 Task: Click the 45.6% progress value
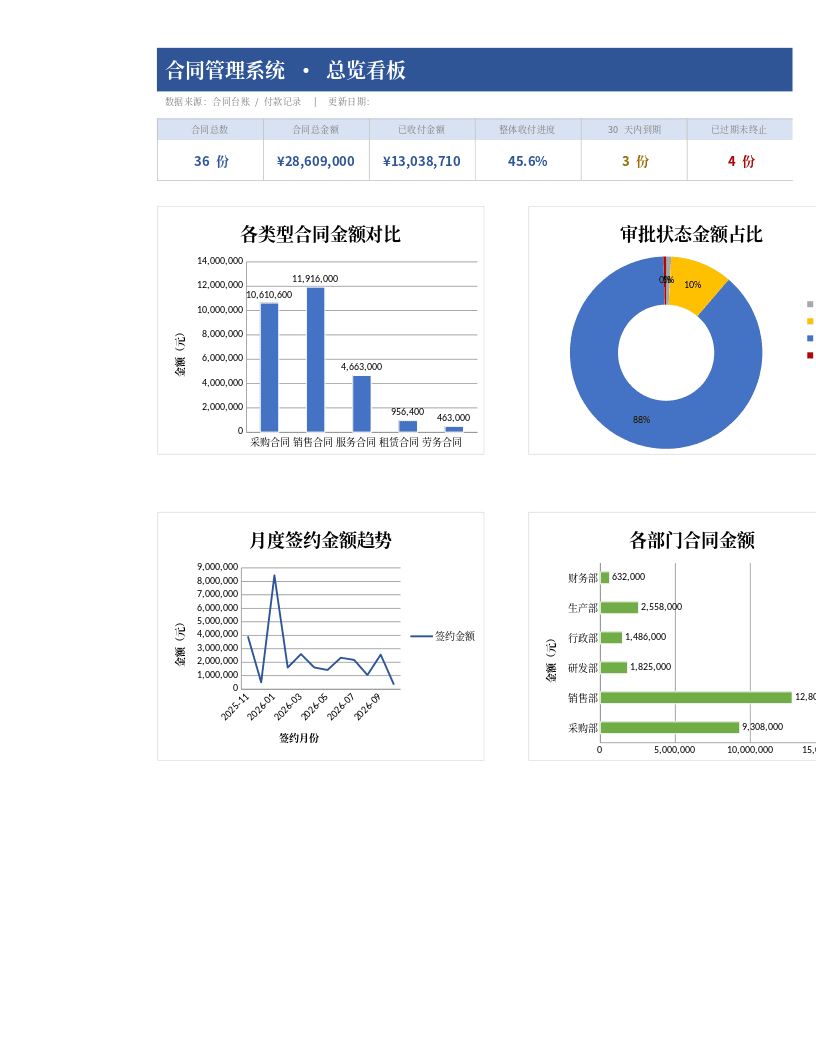click(x=528, y=161)
